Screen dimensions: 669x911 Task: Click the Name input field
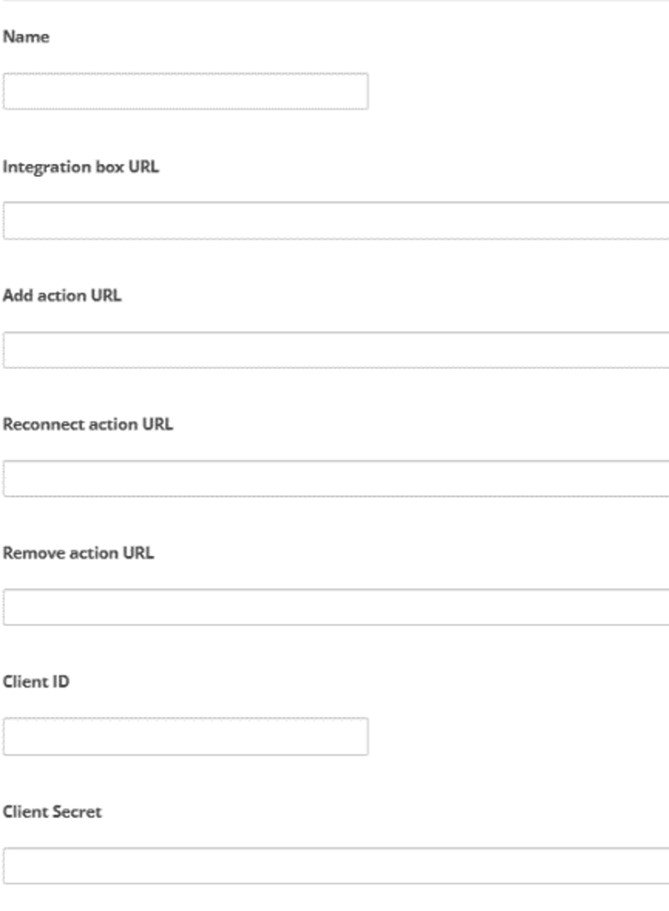pos(185,91)
